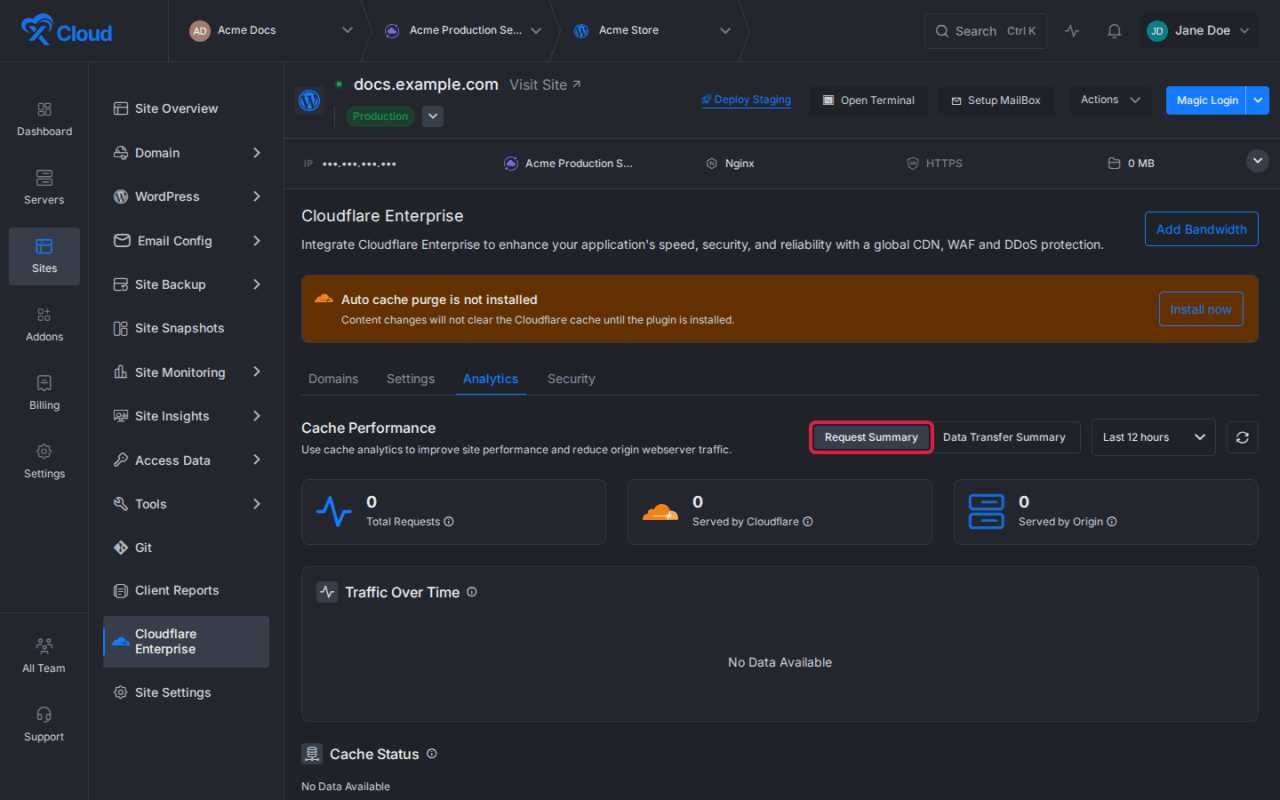Open the Jane Doe user menu
Image resolution: width=1280 pixels, height=800 pixels.
[x=1198, y=31]
